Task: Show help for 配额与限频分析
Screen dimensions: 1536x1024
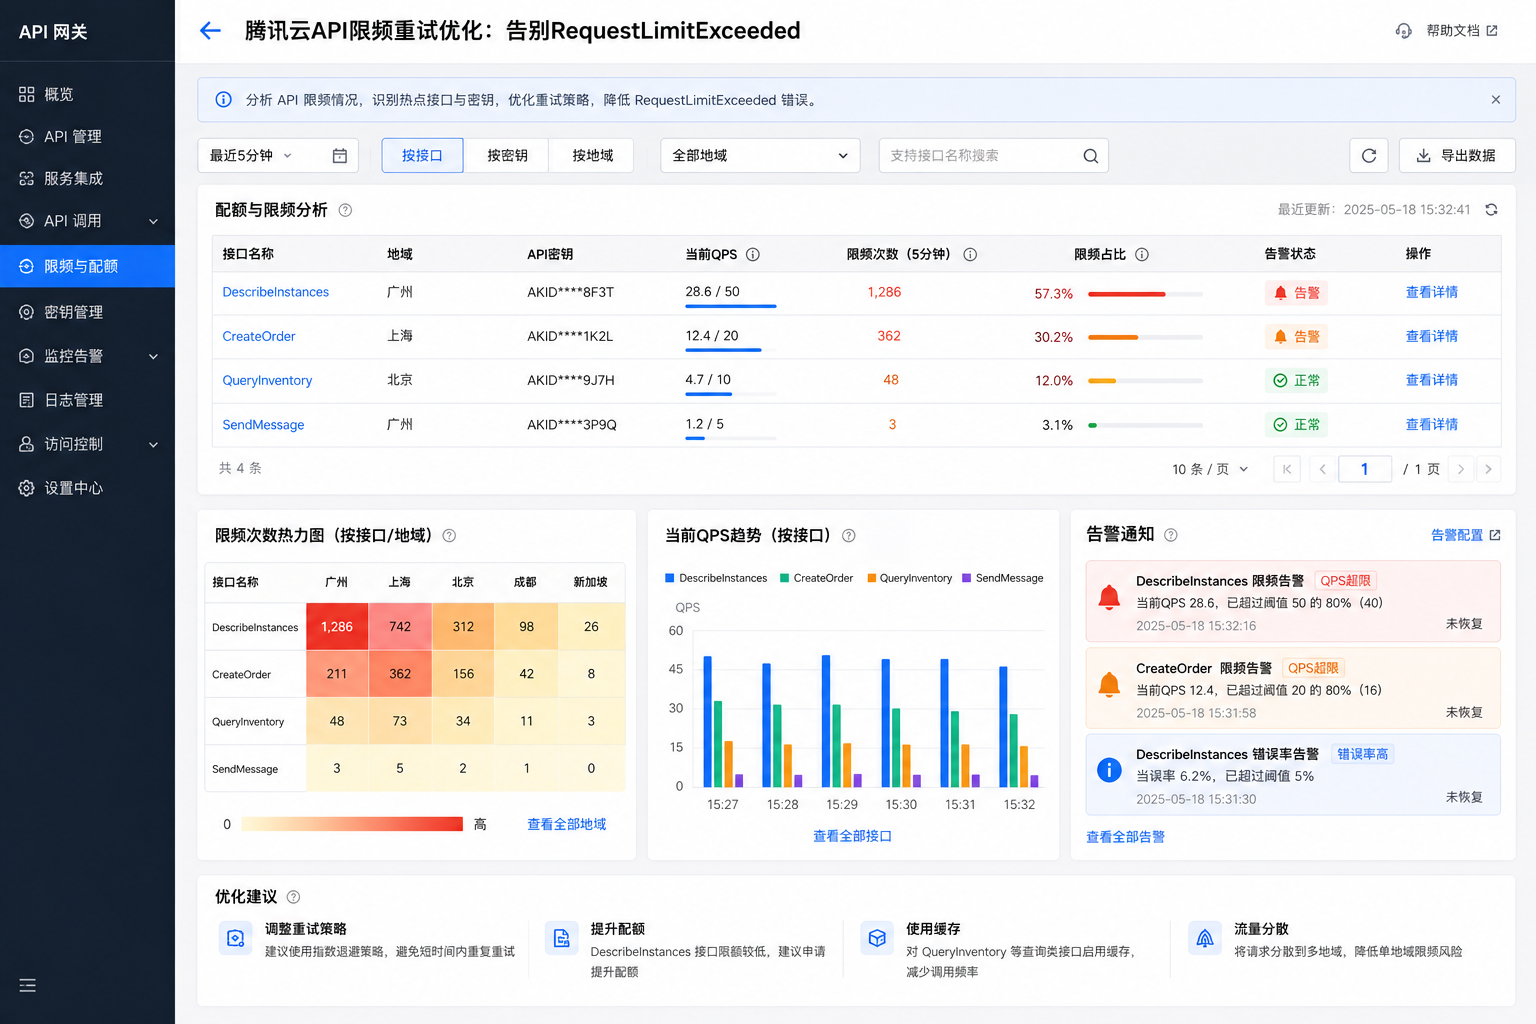Action: coord(345,210)
